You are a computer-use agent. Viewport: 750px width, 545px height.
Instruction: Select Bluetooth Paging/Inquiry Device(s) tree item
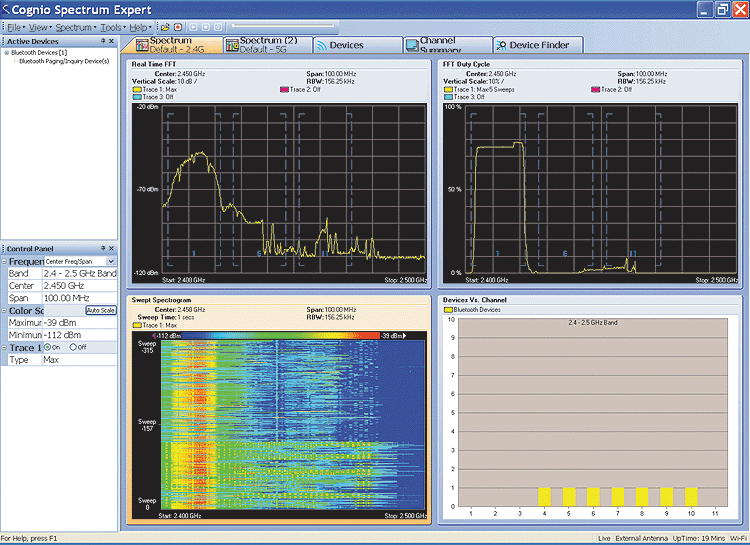(64, 61)
